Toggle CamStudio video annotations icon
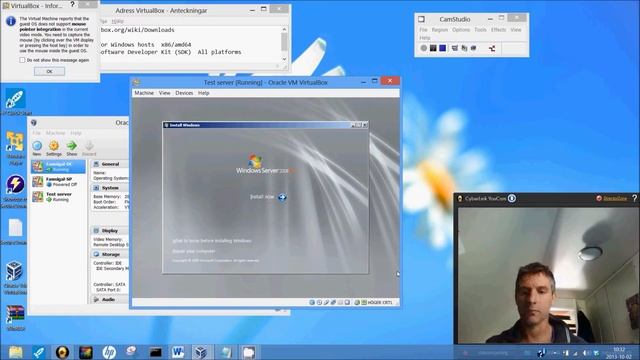This screenshot has height=360, width=640. tap(464, 48)
